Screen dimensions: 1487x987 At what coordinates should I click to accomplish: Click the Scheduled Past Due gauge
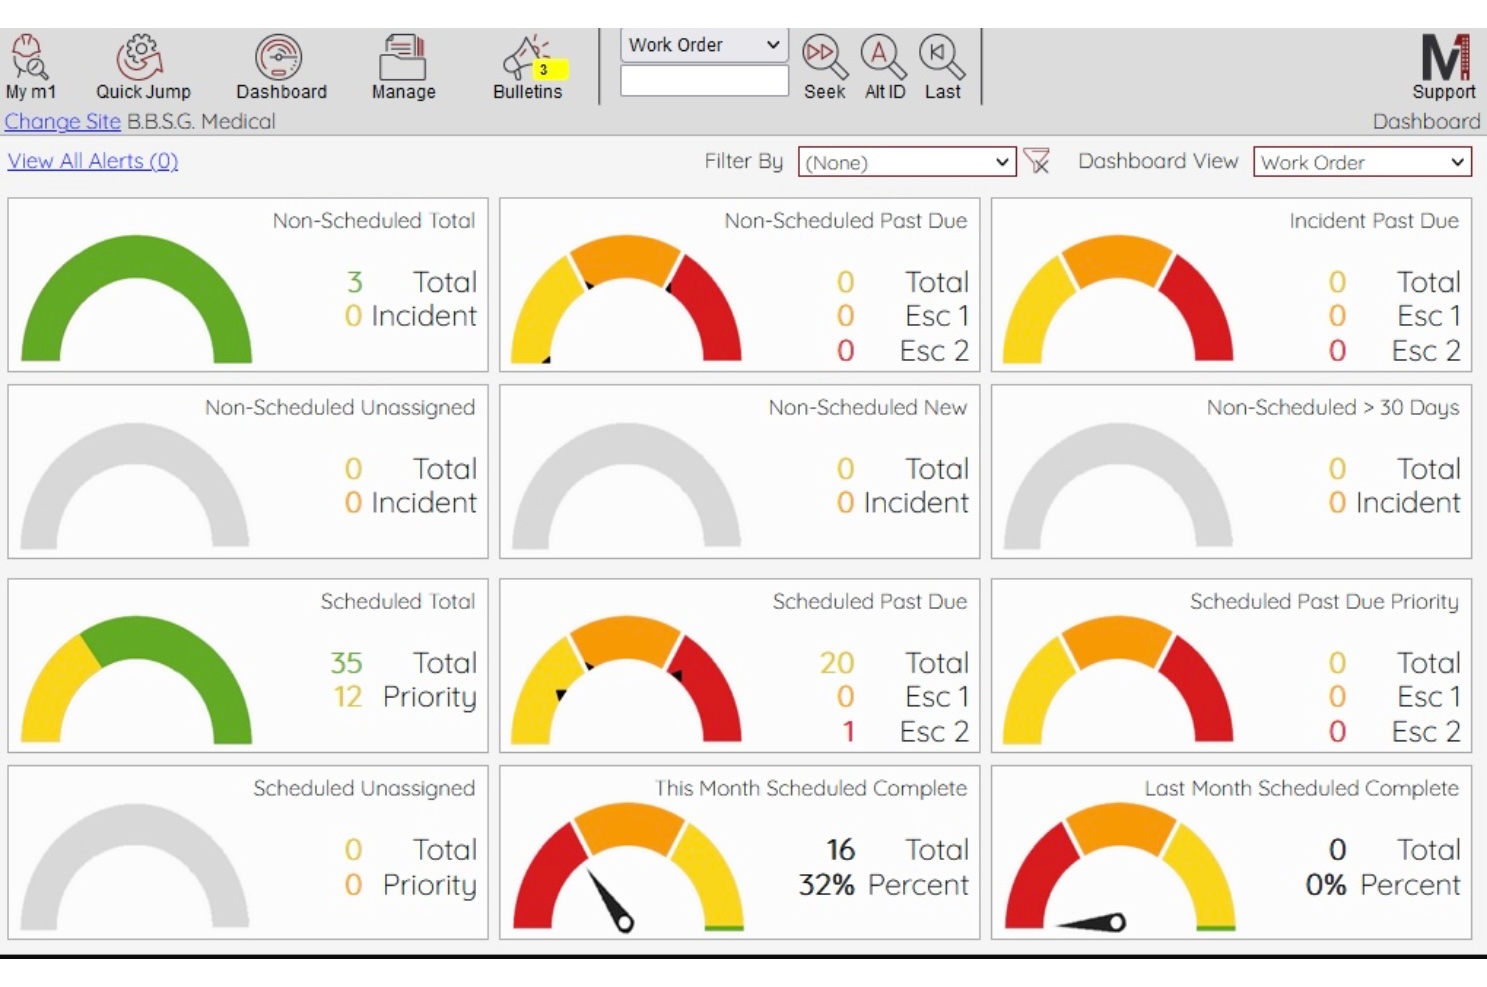pos(627,679)
